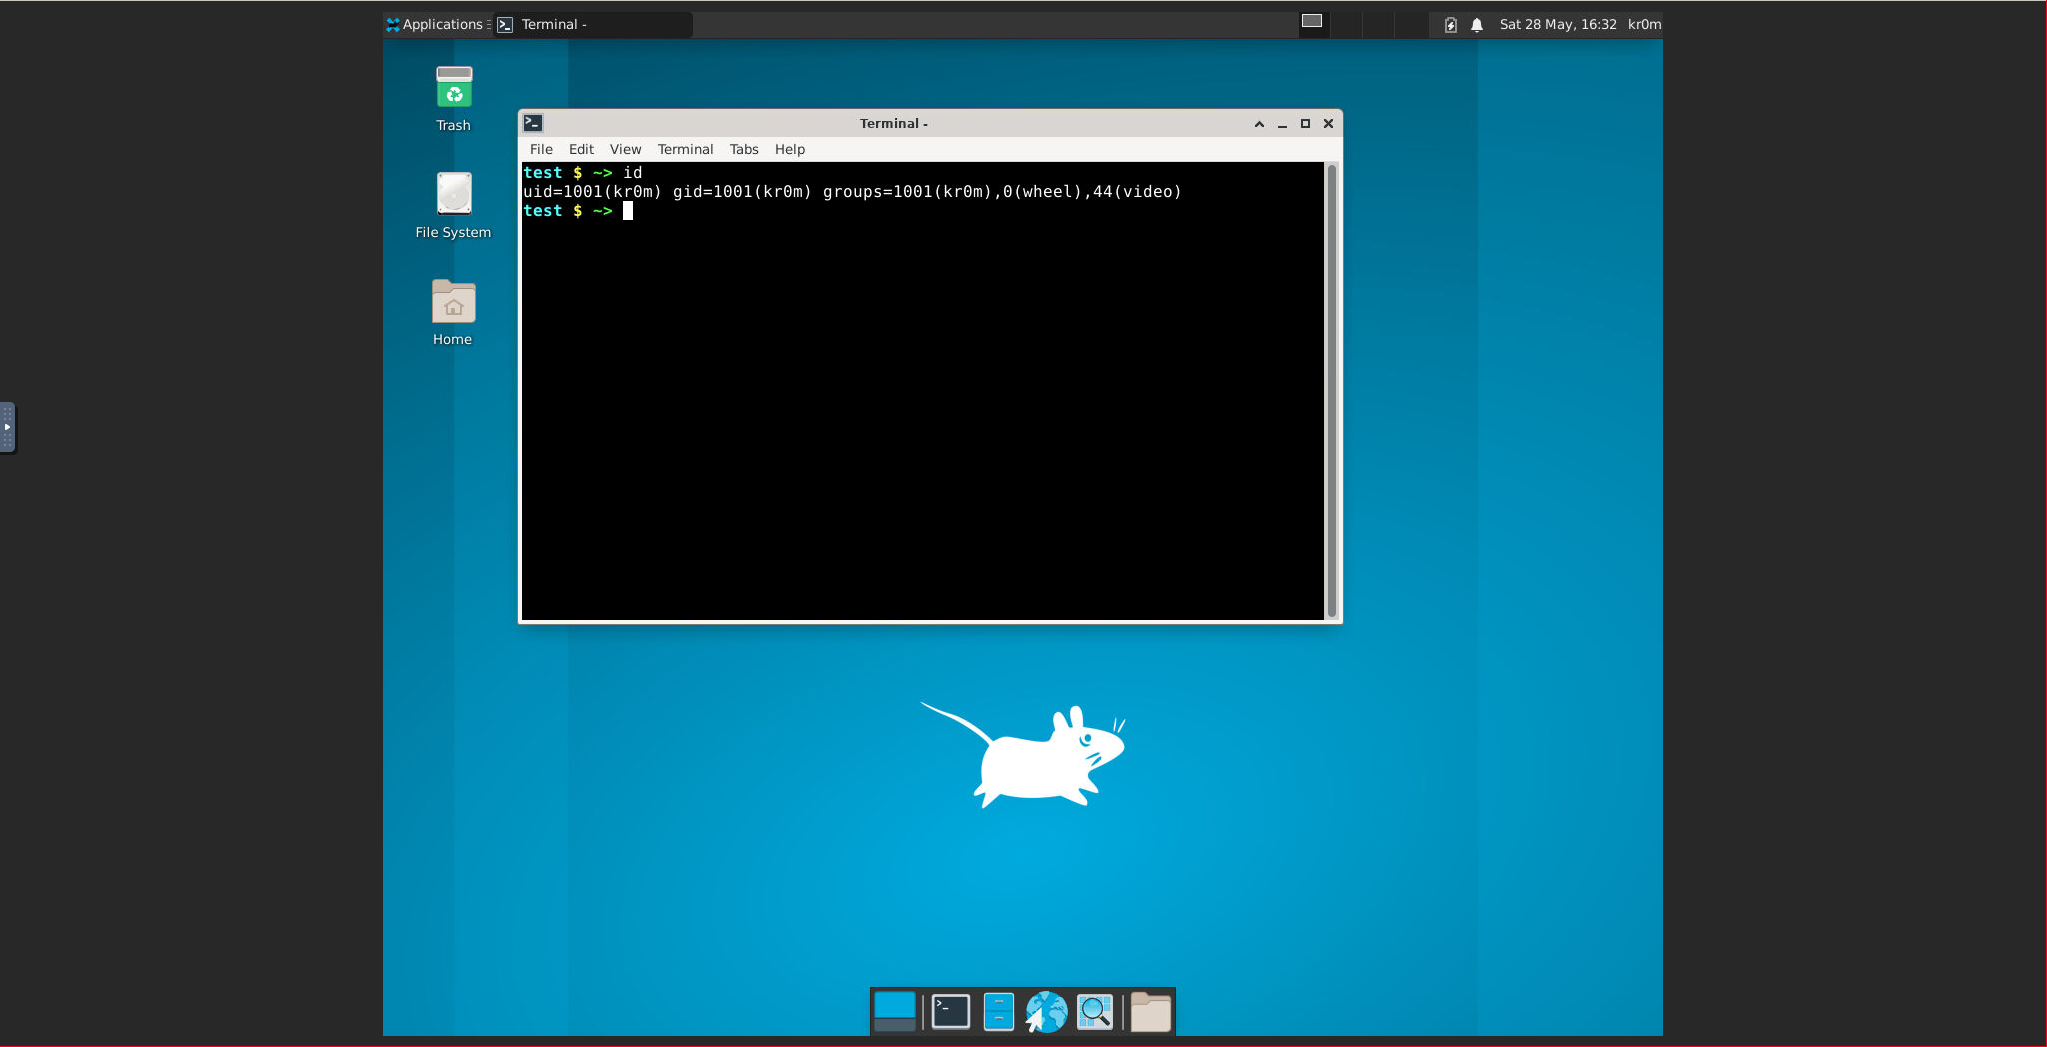The width and height of the screenshot is (2047, 1047).
Task: Open Application Finder magnifier icon
Action: tap(1095, 1012)
